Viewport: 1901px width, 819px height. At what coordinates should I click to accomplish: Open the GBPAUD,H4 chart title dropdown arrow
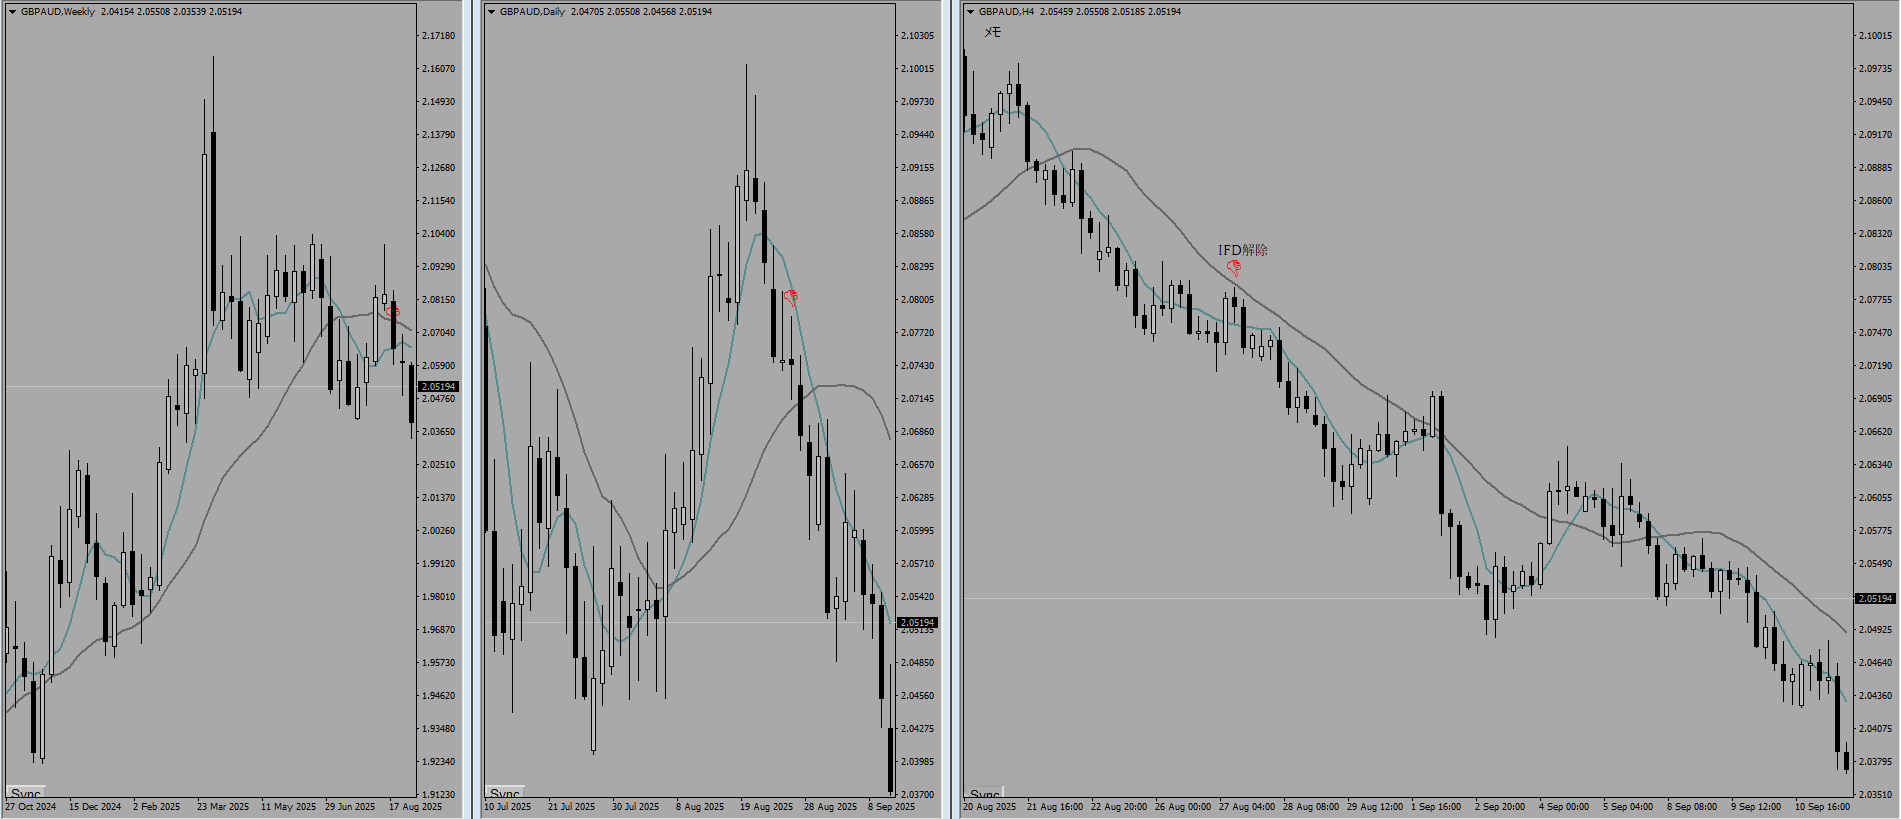[x=970, y=12]
